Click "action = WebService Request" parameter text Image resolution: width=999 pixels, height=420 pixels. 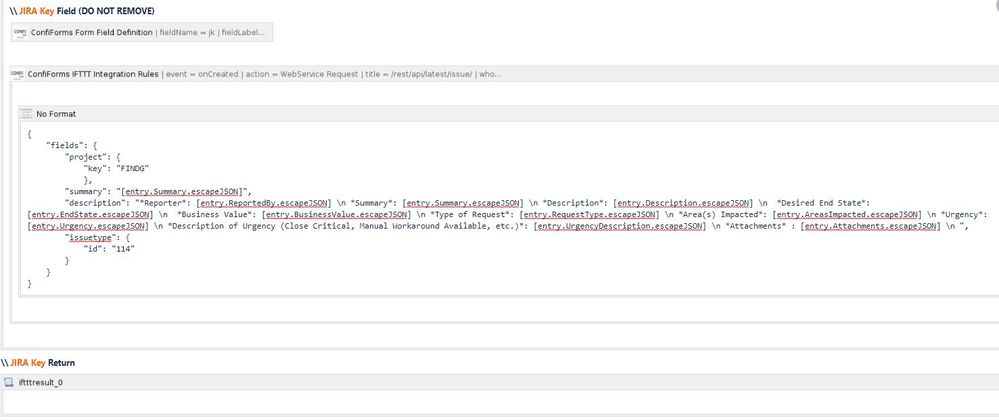pyautogui.click(x=302, y=74)
